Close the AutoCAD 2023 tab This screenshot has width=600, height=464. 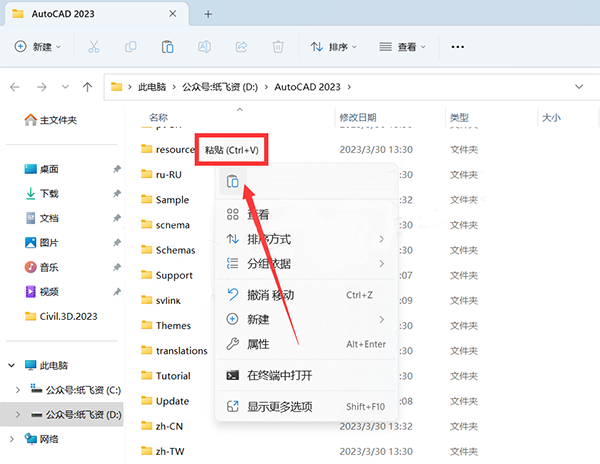(173, 14)
